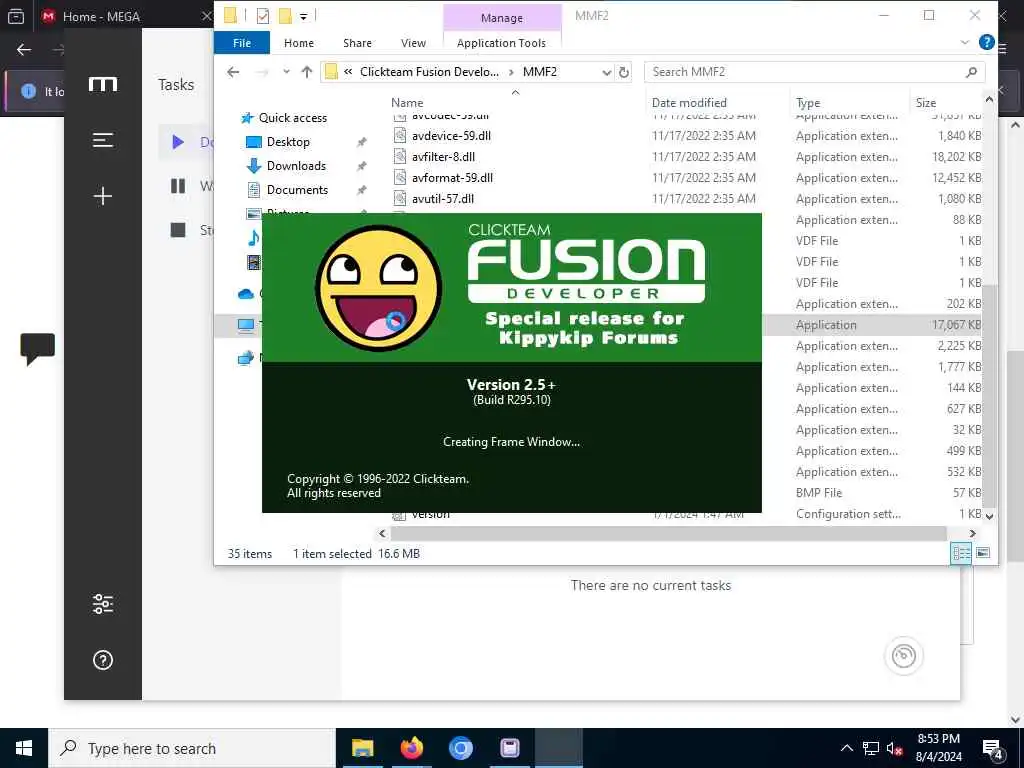
Task: Refresh the MMF2 folder view
Action: click(x=624, y=72)
